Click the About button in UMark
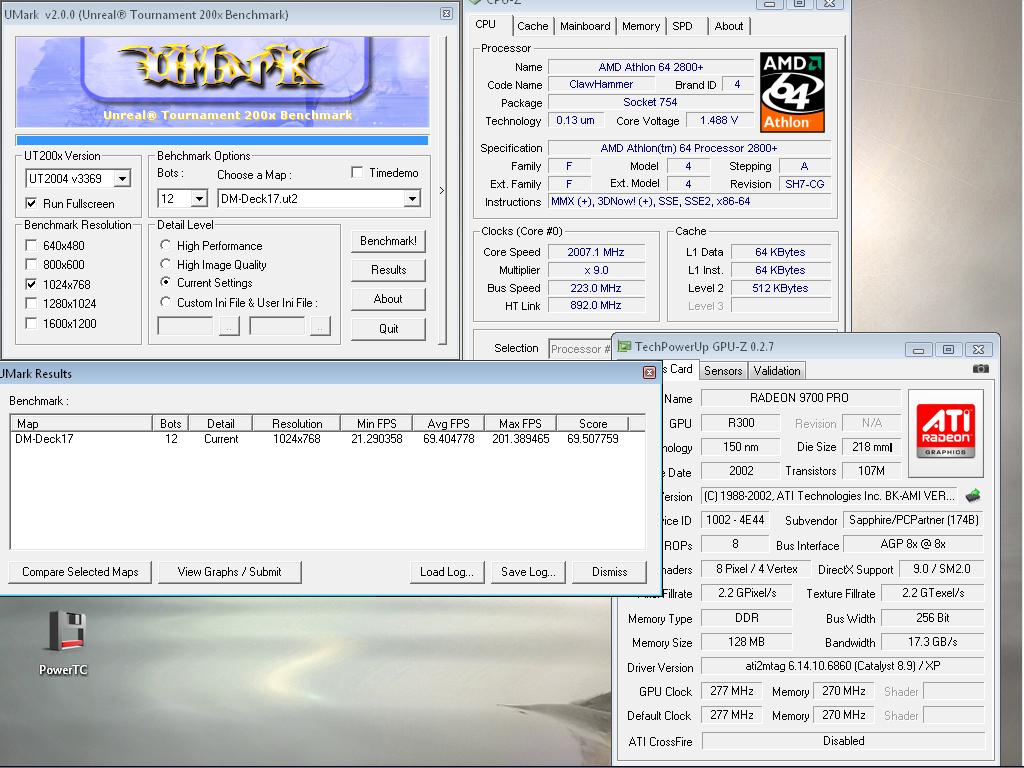 click(388, 298)
